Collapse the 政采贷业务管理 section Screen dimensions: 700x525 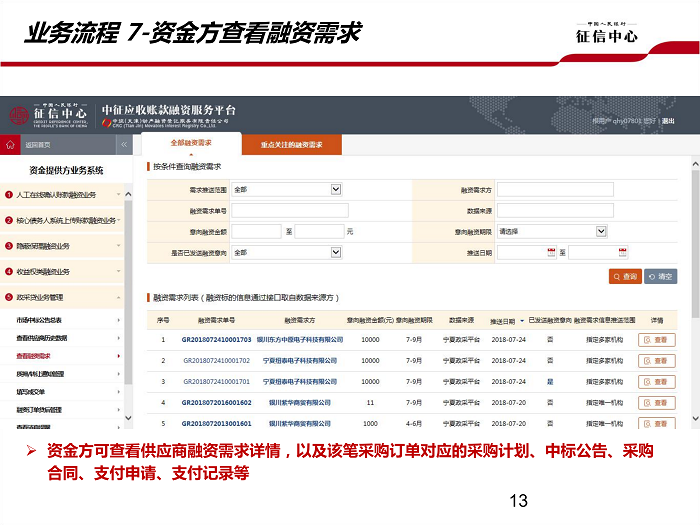[119, 297]
